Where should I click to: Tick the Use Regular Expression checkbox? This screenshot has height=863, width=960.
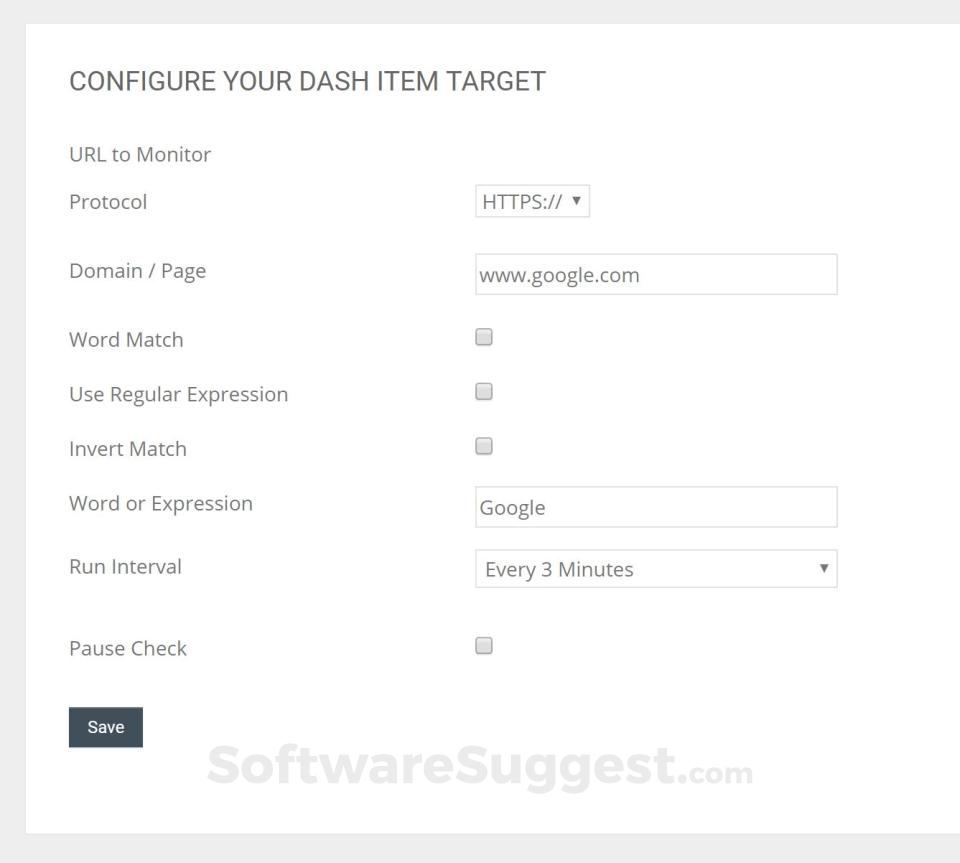(484, 392)
